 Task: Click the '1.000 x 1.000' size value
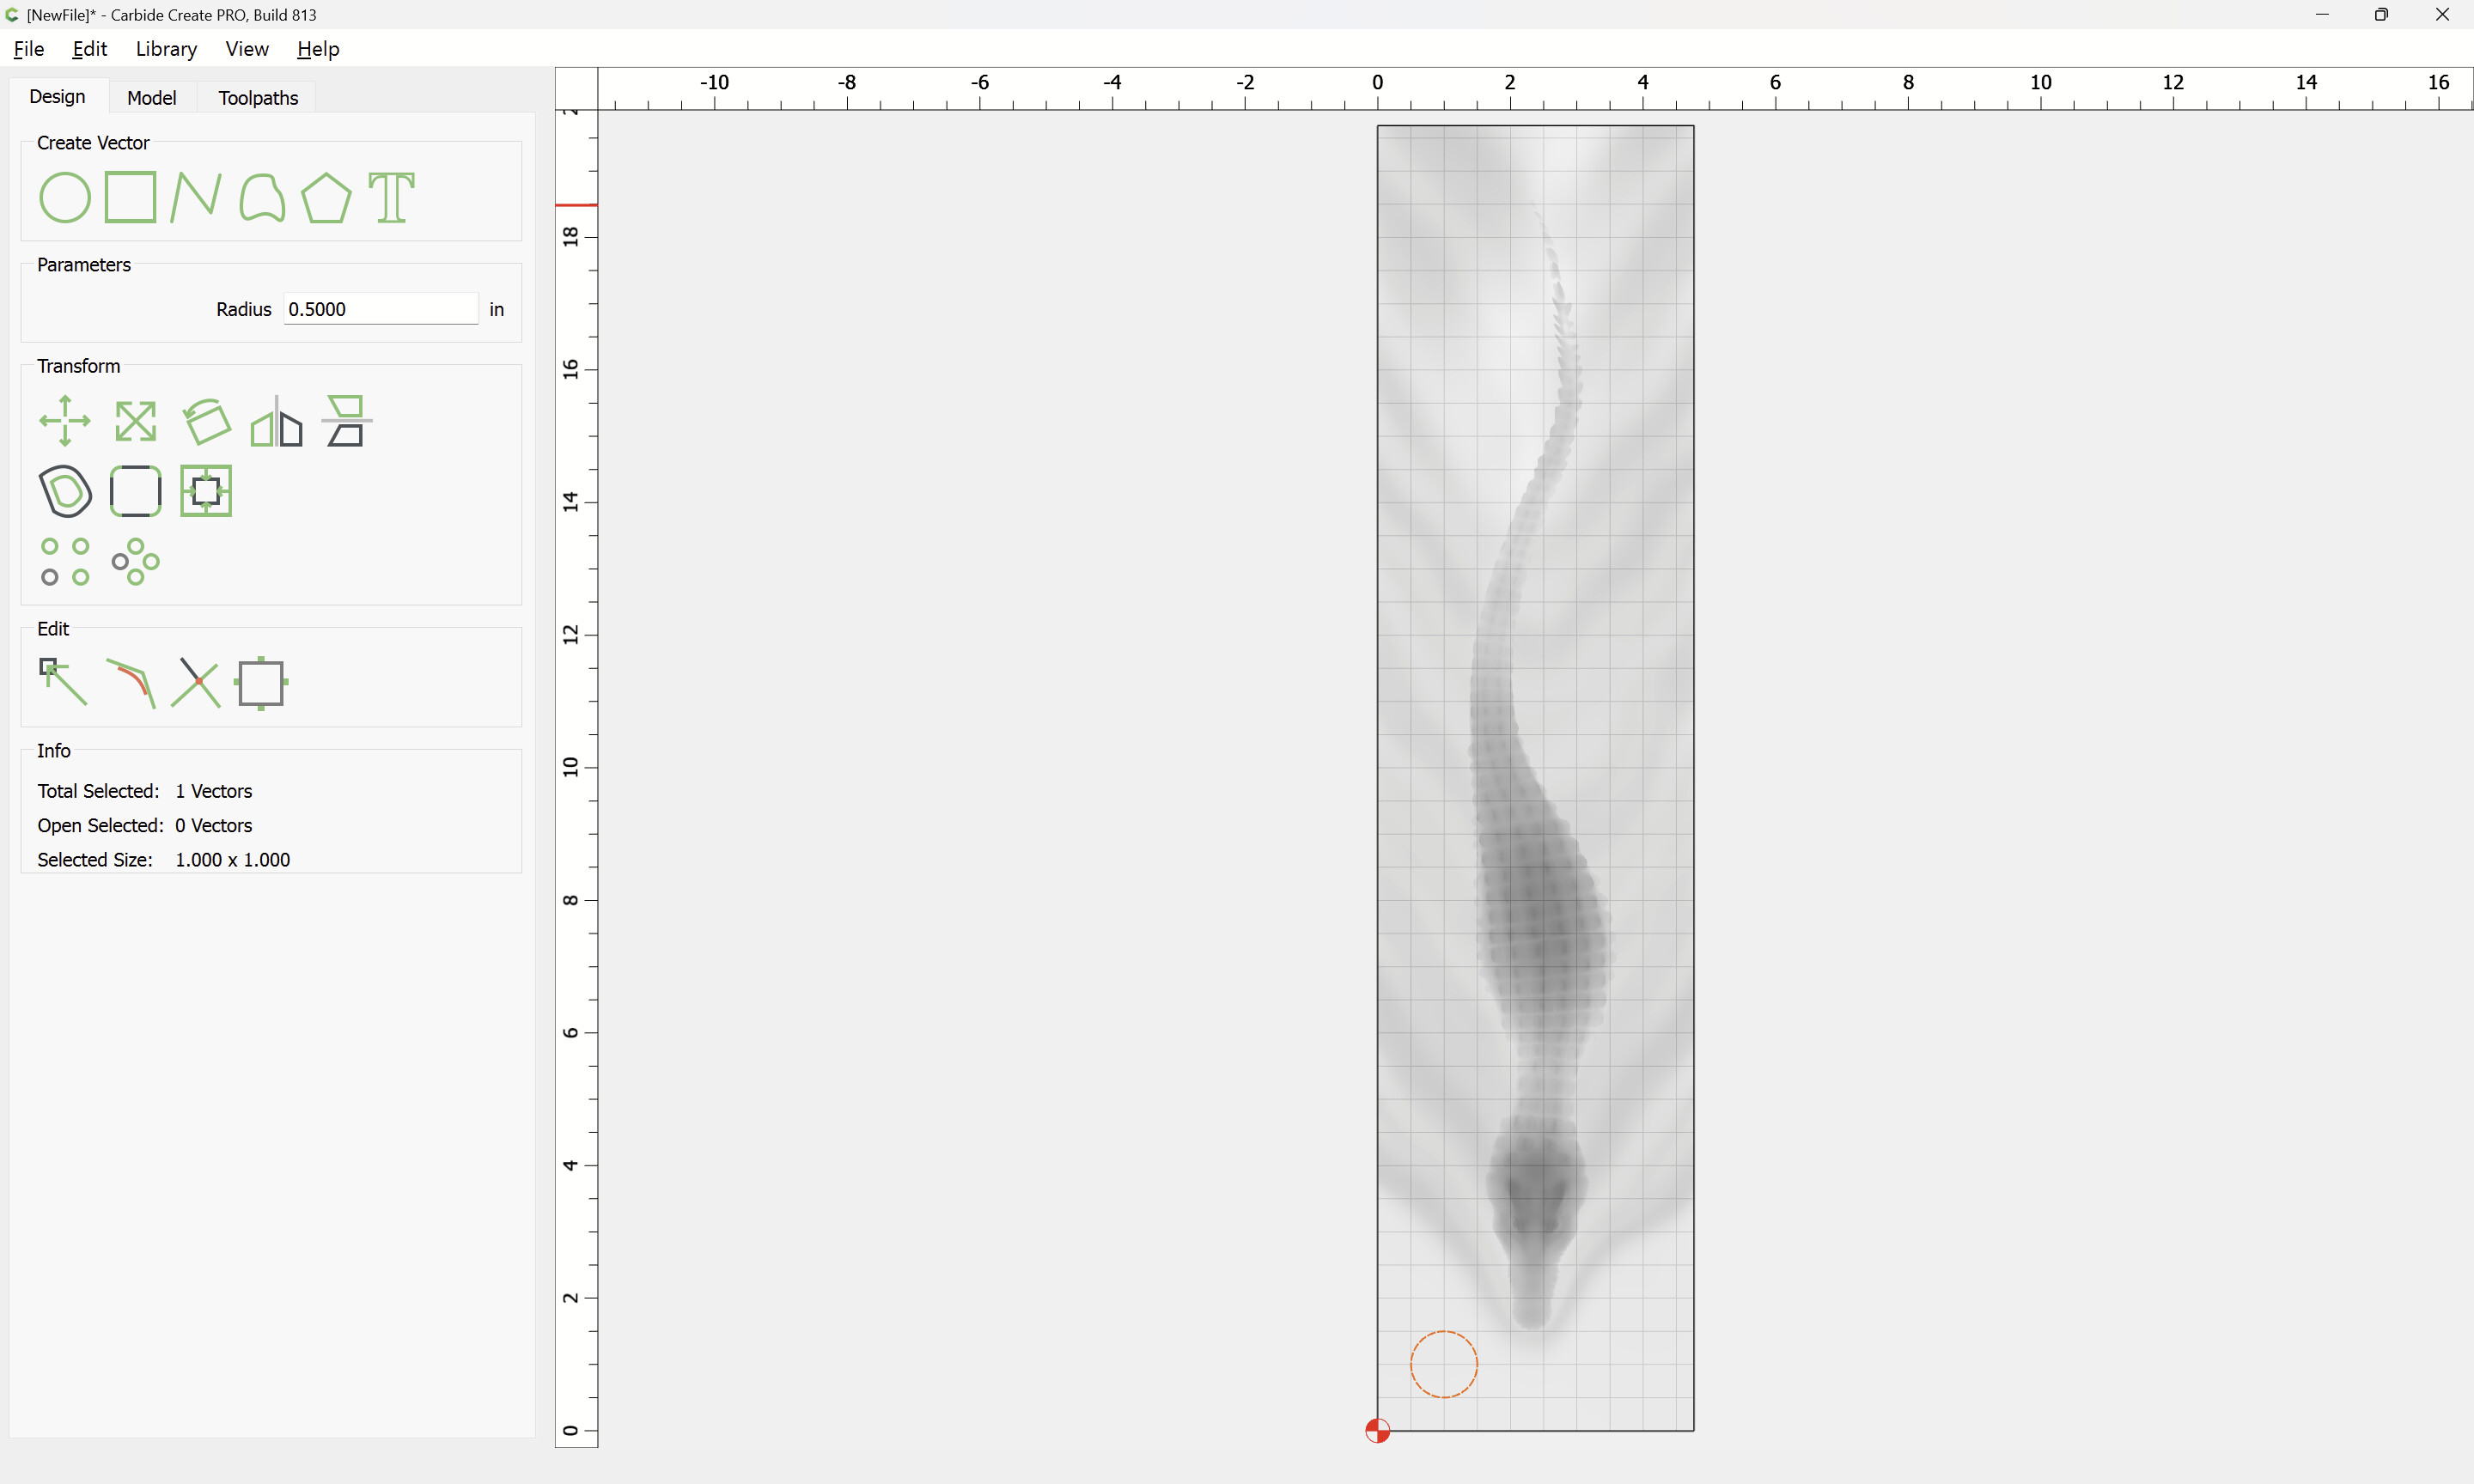click(x=232, y=860)
